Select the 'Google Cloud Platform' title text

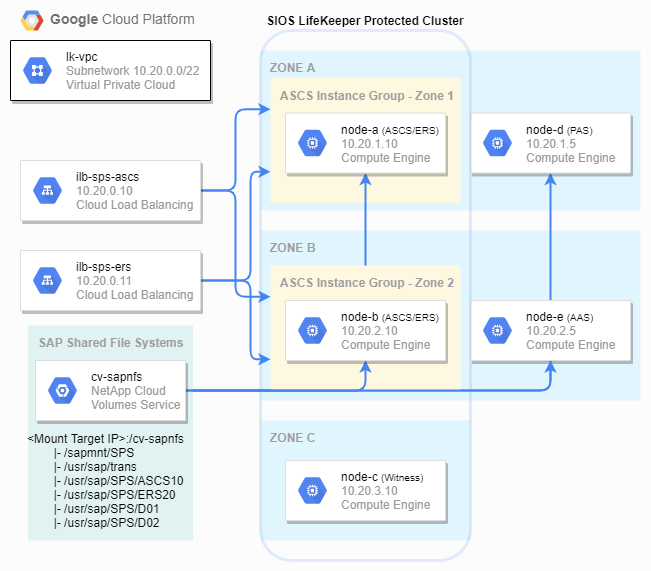click(x=122, y=20)
